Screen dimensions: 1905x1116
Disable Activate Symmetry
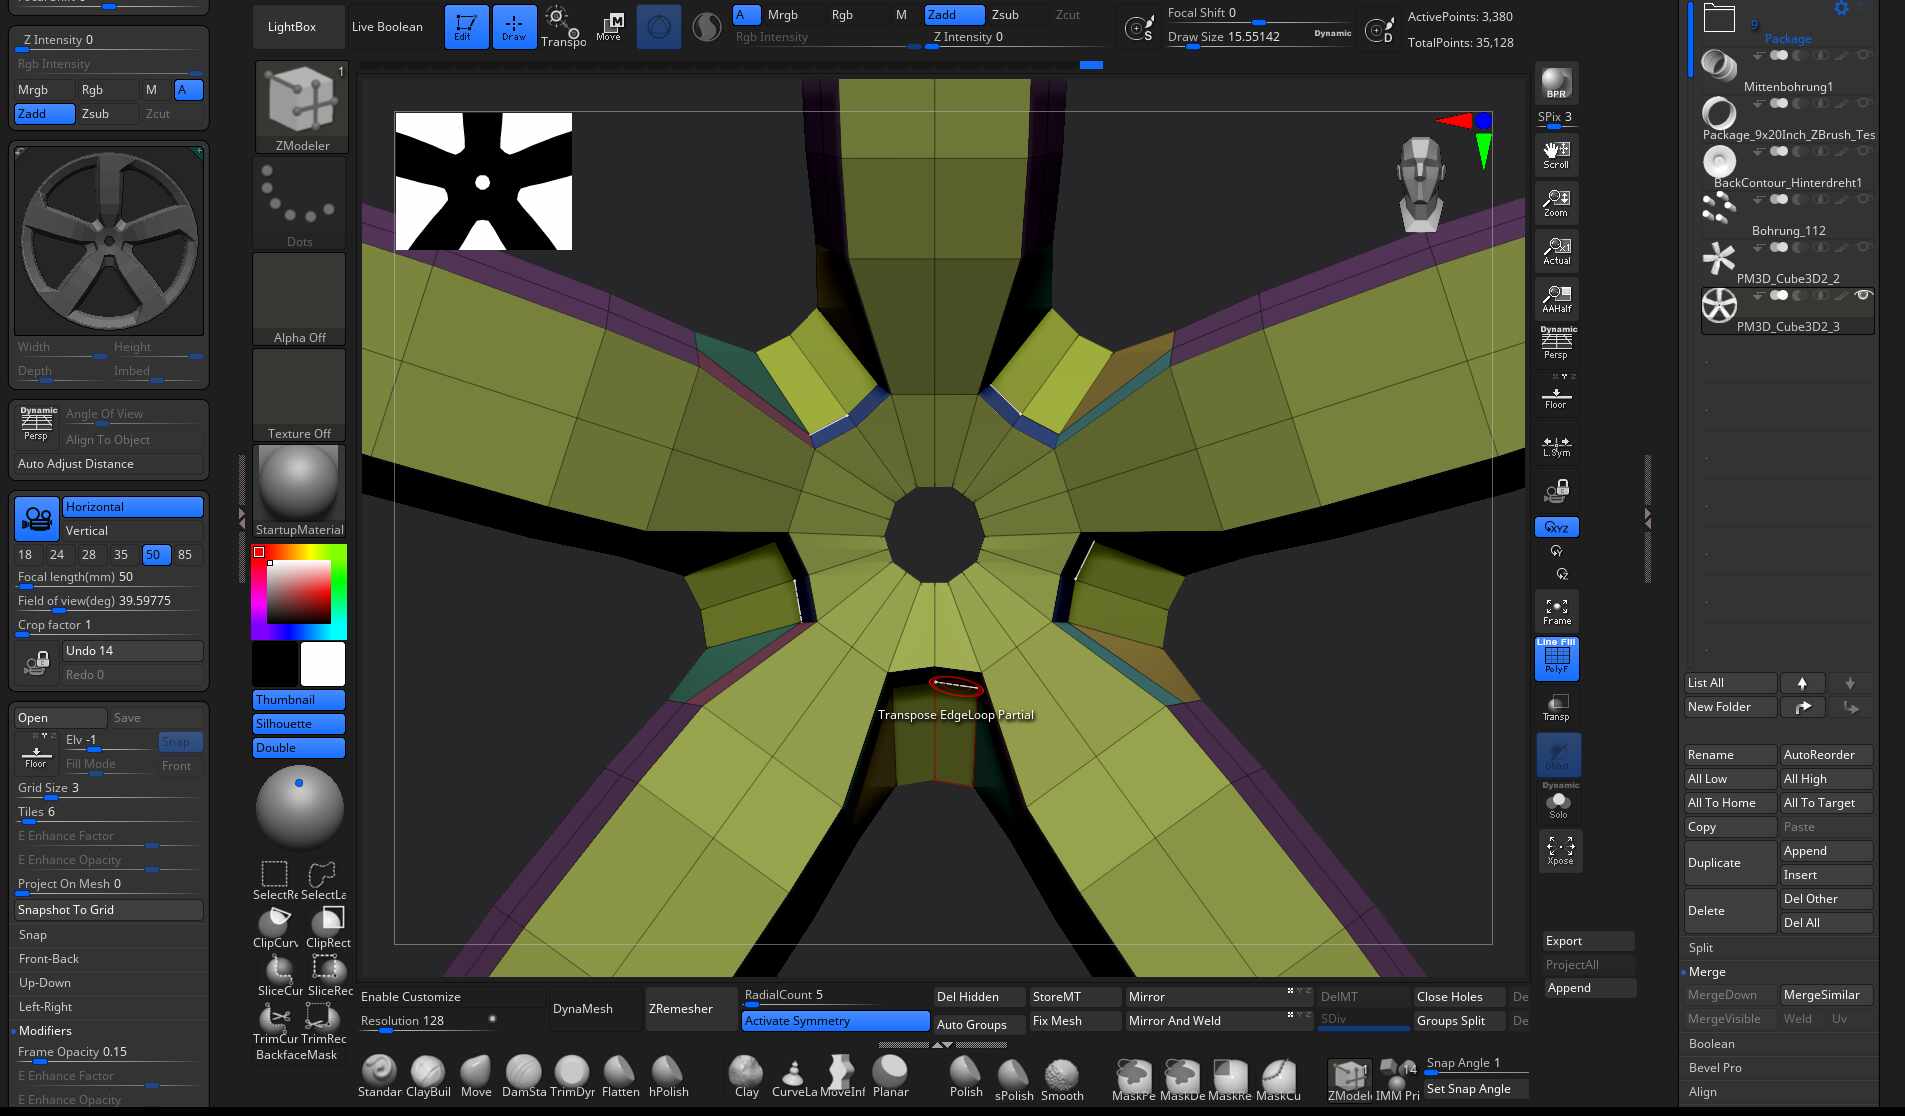835,1021
